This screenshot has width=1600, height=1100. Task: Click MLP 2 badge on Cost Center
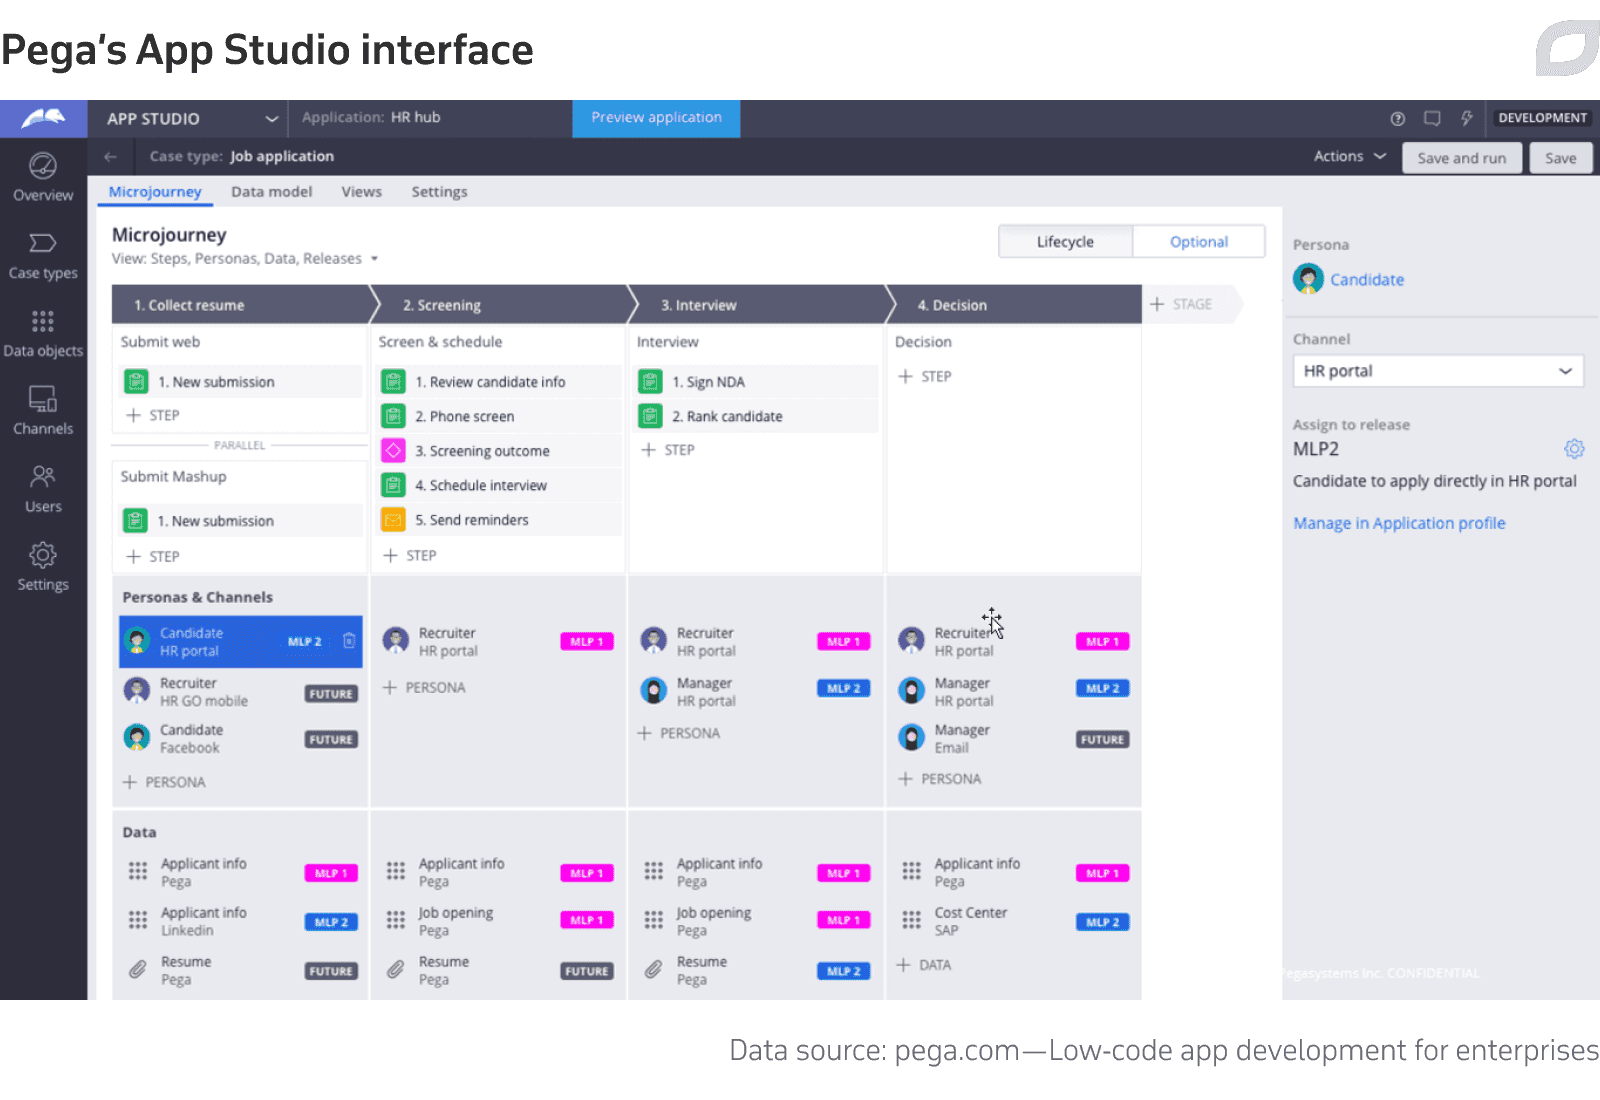(1103, 922)
